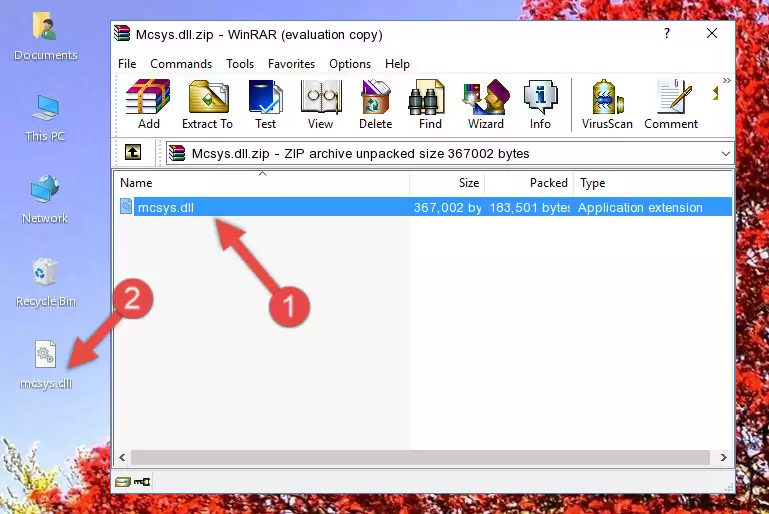Click the 367,002 size cell

point(447,207)
